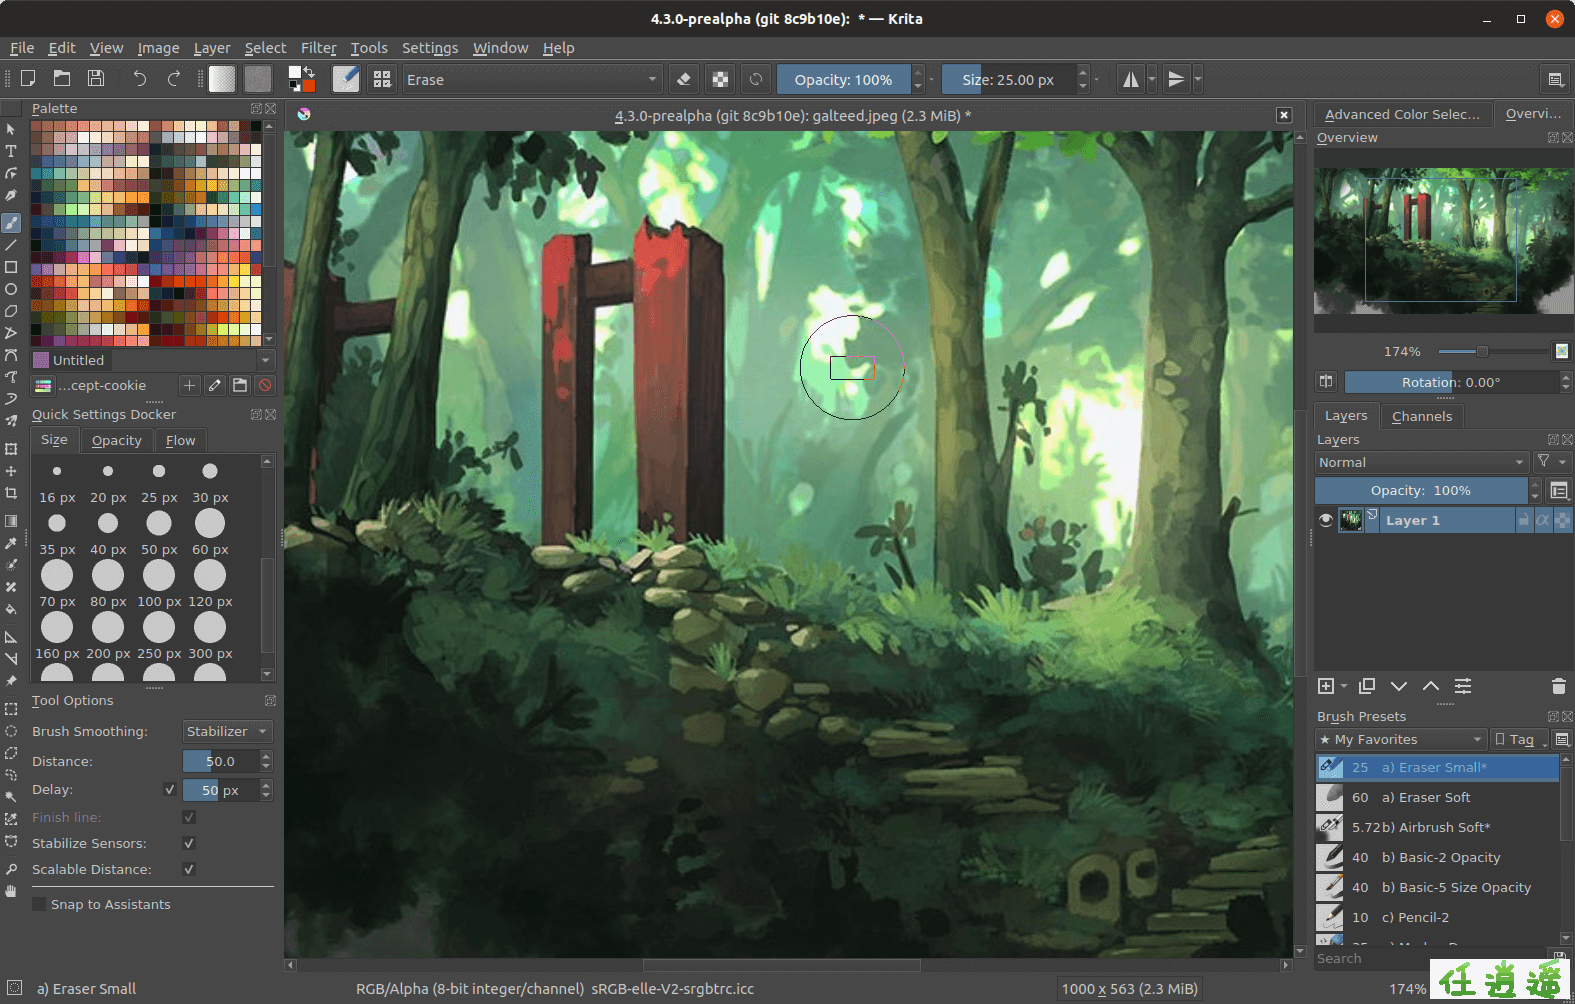Open the brush presets chooser grid

(x=382, y=79)
